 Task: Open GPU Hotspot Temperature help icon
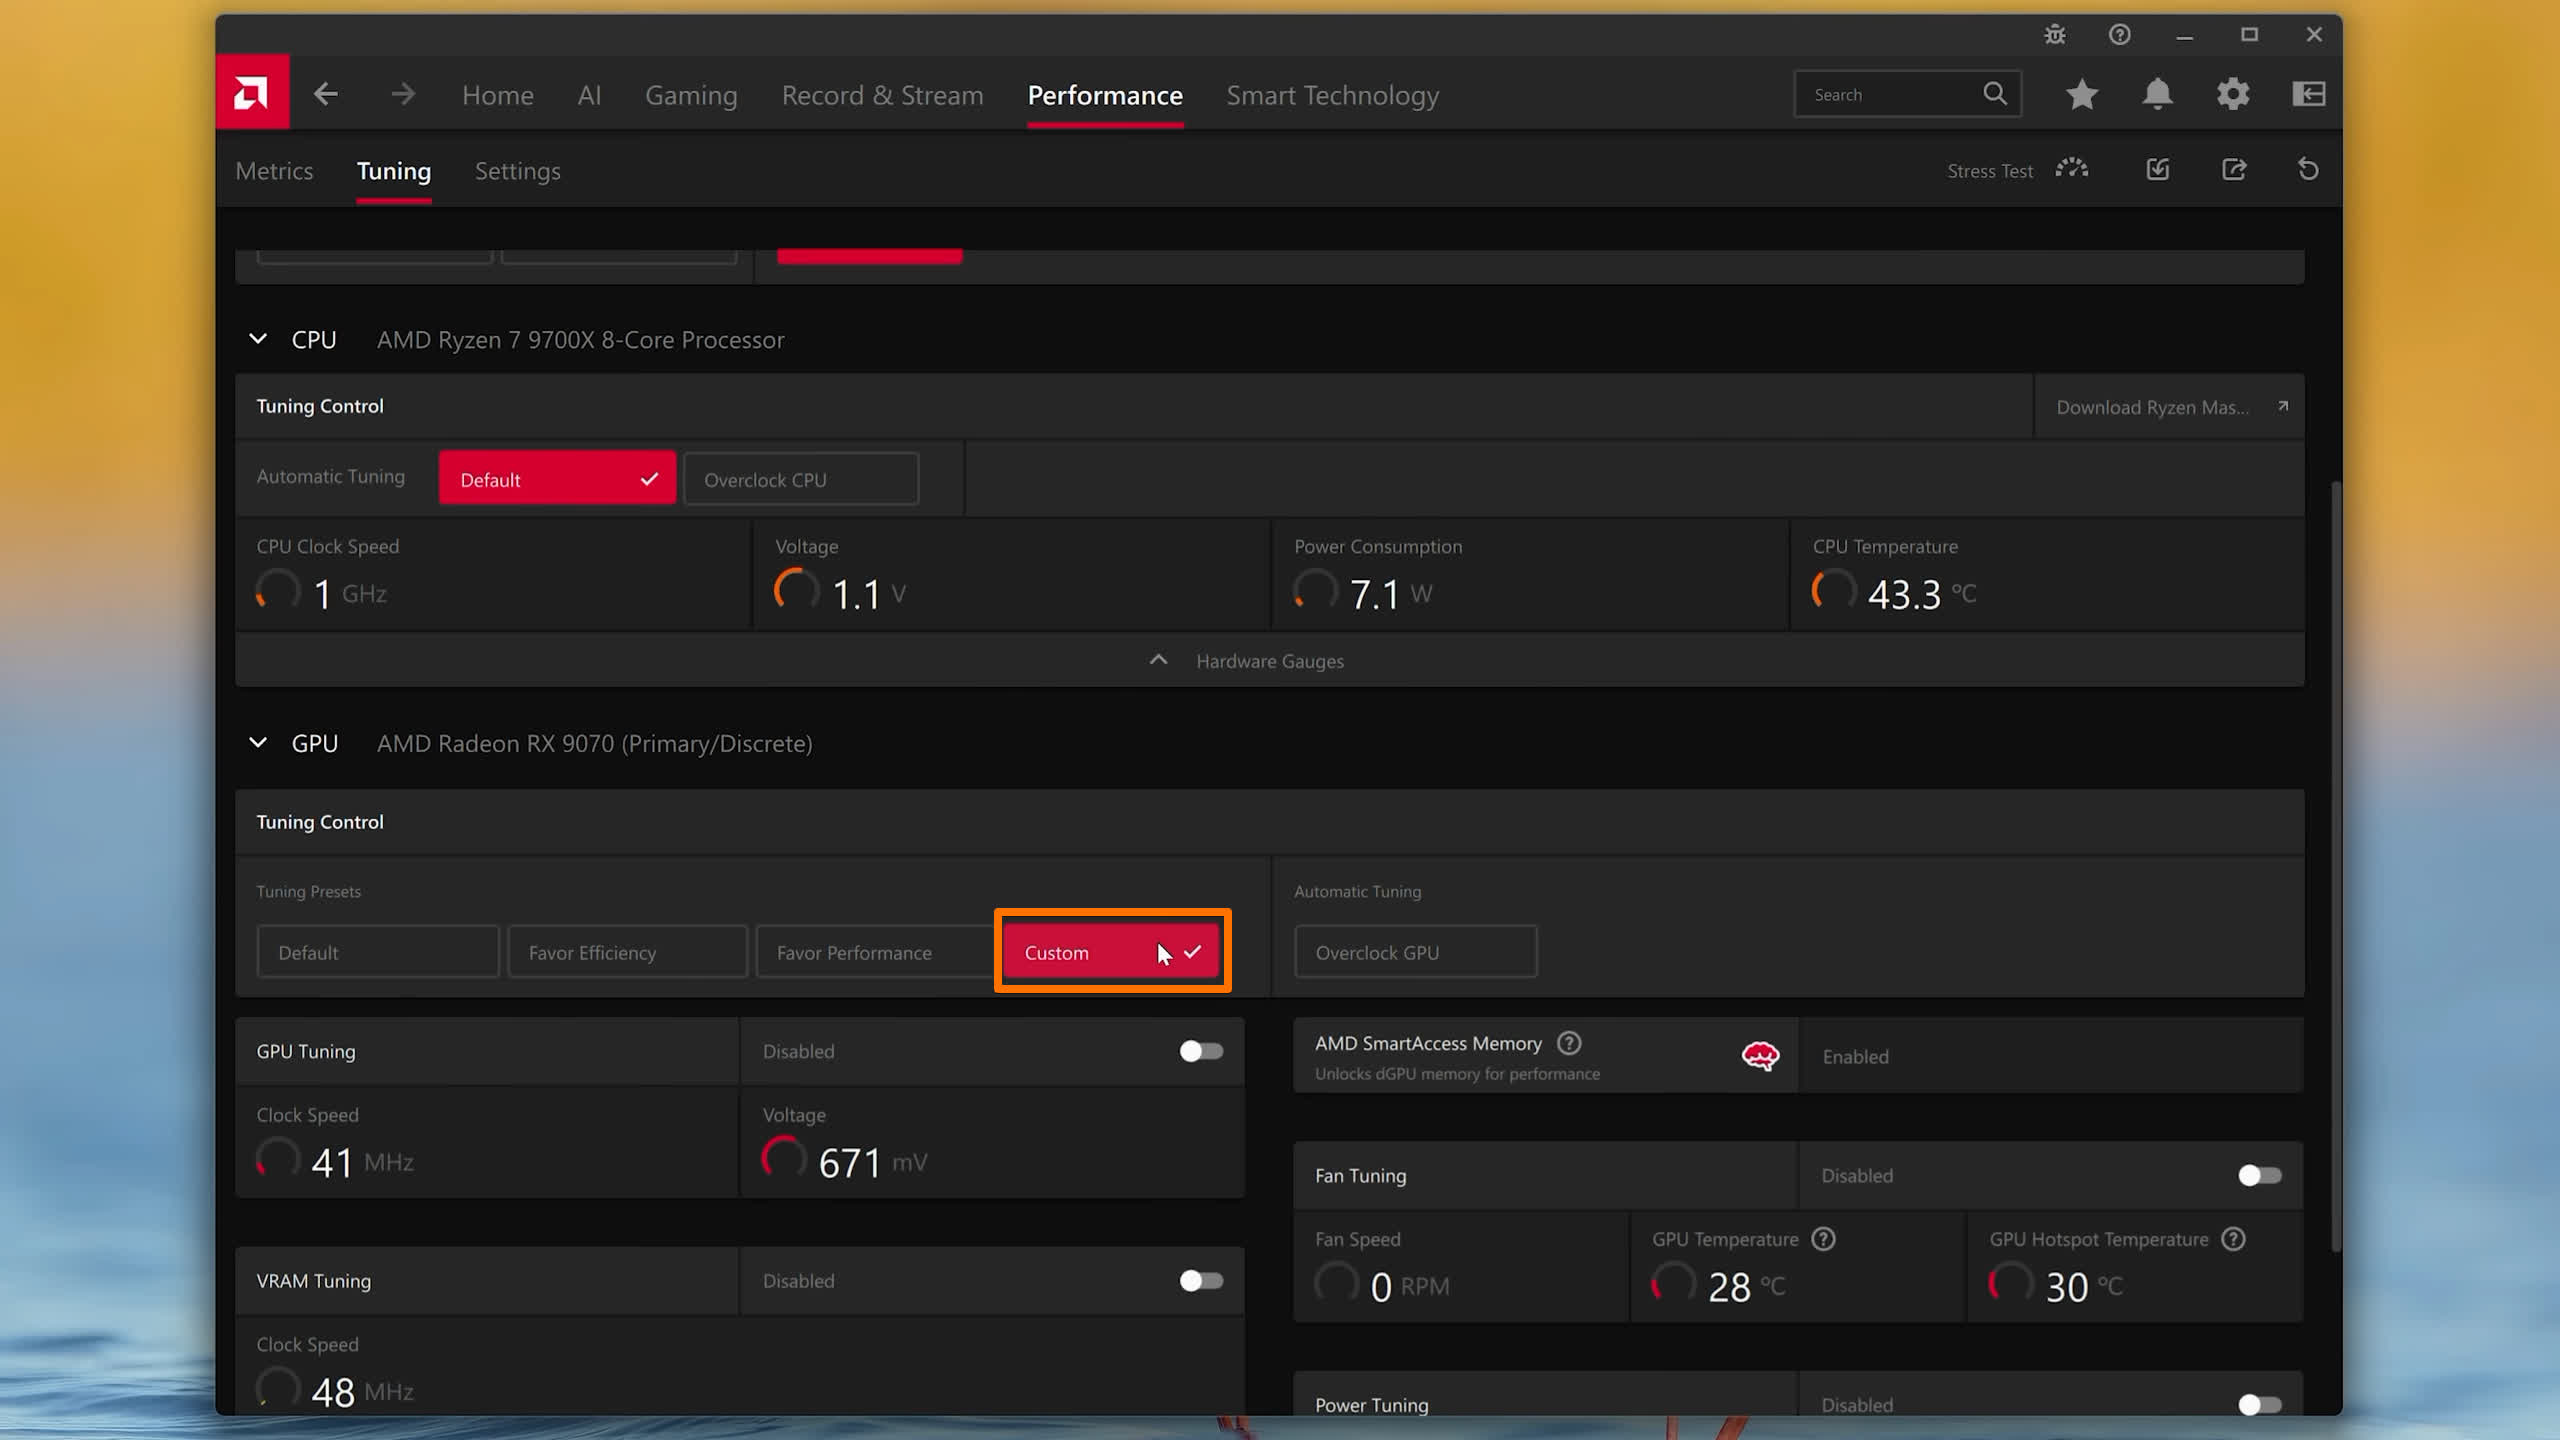(2233, 1239)
